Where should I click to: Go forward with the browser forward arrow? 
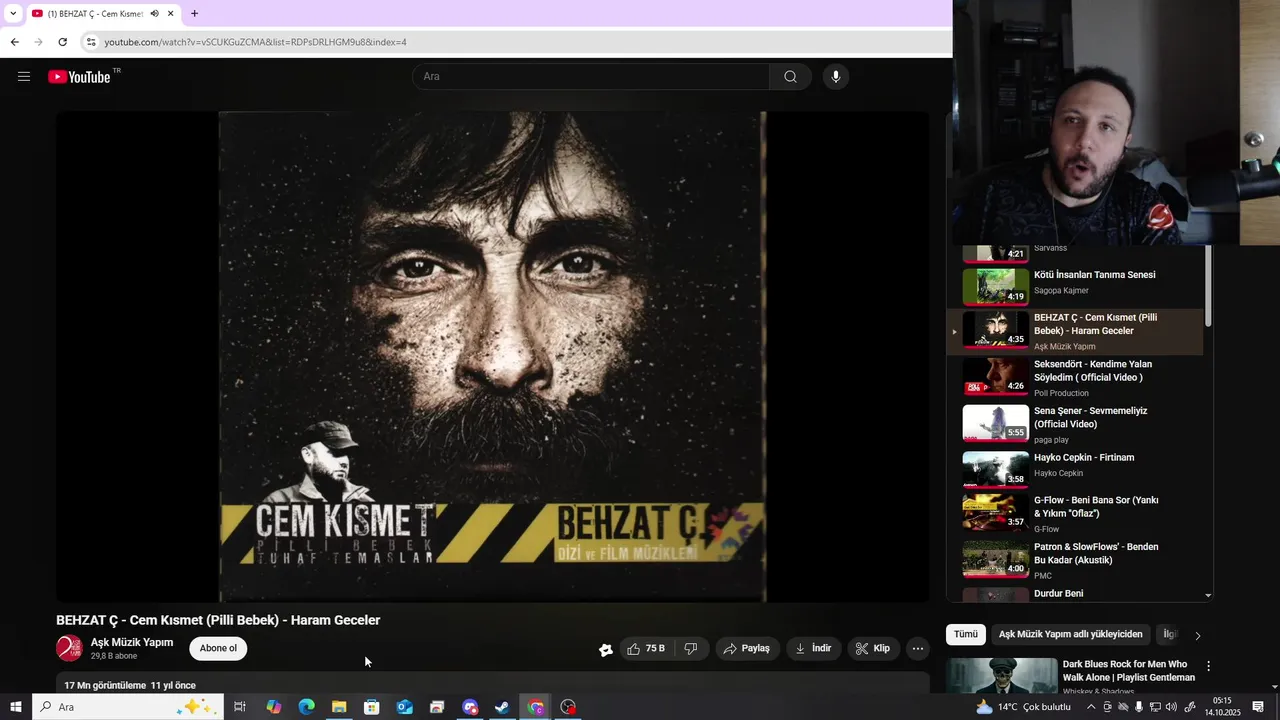point(38,42)
